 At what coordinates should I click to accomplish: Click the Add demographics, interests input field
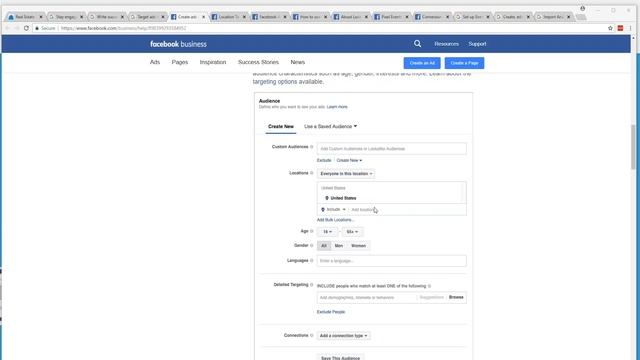click(367, 298)
